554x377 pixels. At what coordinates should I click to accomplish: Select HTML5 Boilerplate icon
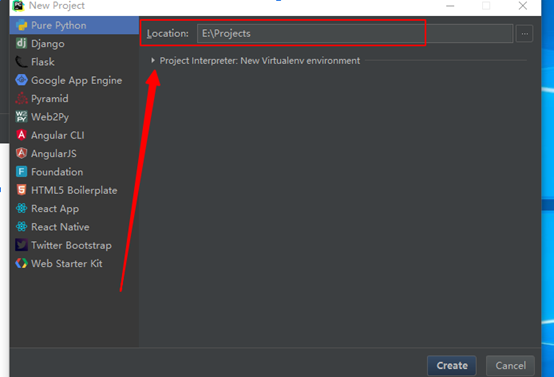22,190
